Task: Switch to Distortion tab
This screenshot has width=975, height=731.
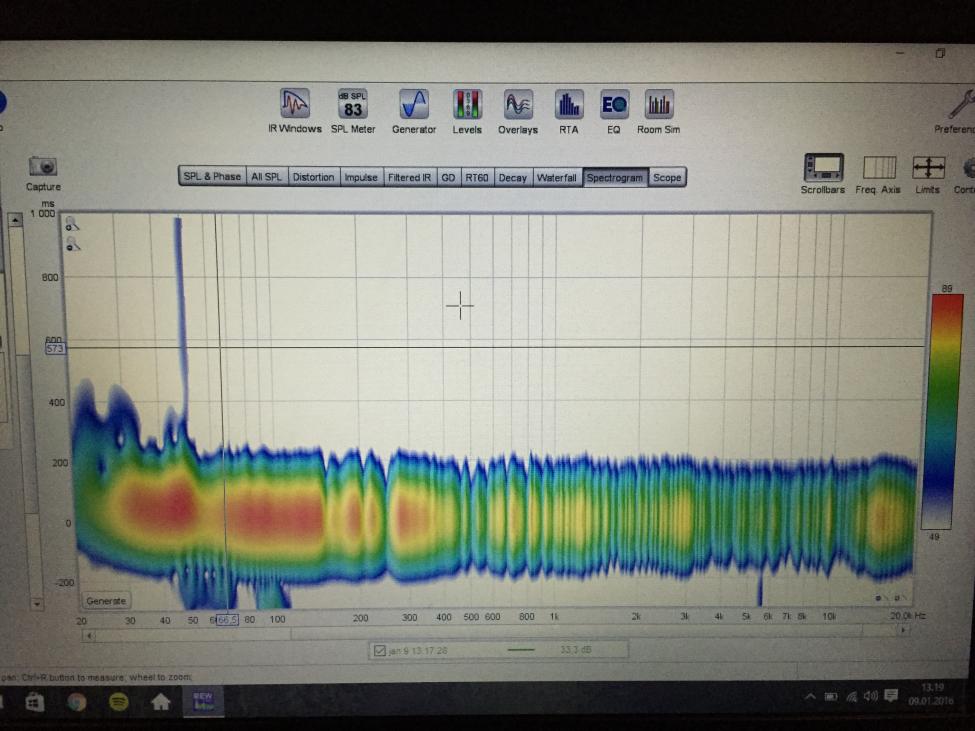Action: point(313,177)
